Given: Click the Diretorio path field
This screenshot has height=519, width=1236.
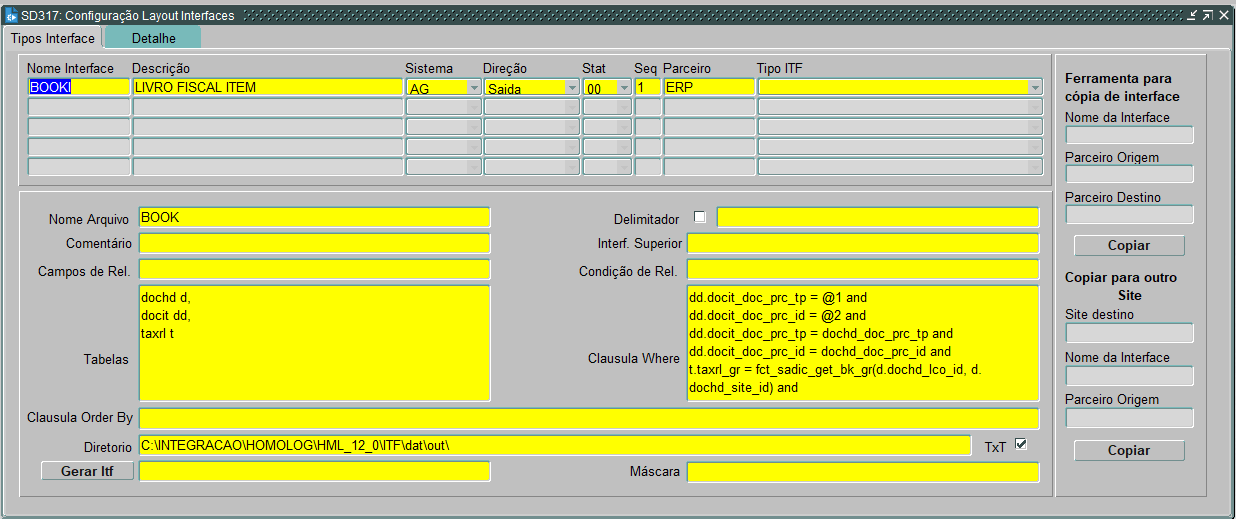Looking at the screenshot, I should click(x=555, y=445).
